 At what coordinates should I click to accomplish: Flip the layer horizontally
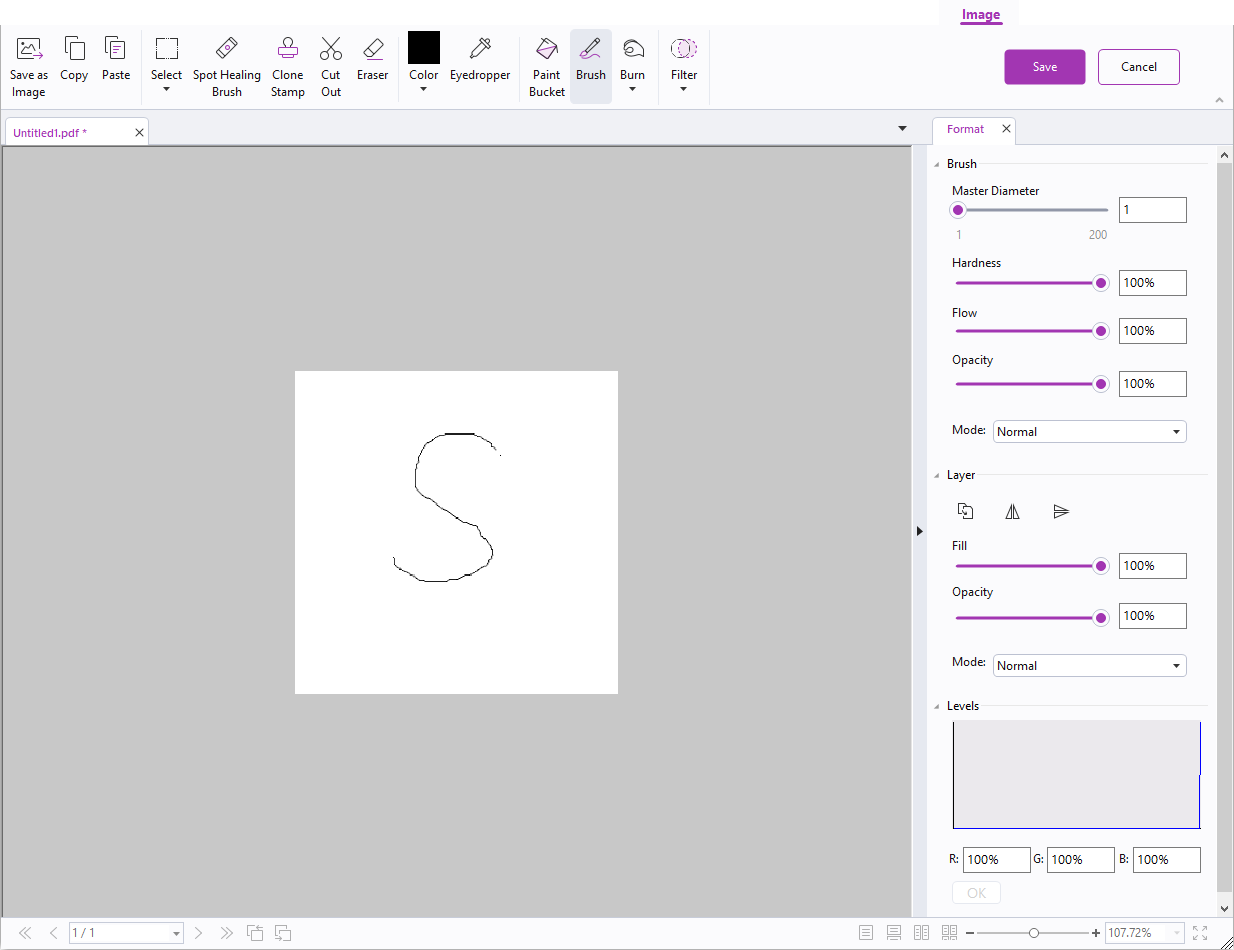[1012, 510]
